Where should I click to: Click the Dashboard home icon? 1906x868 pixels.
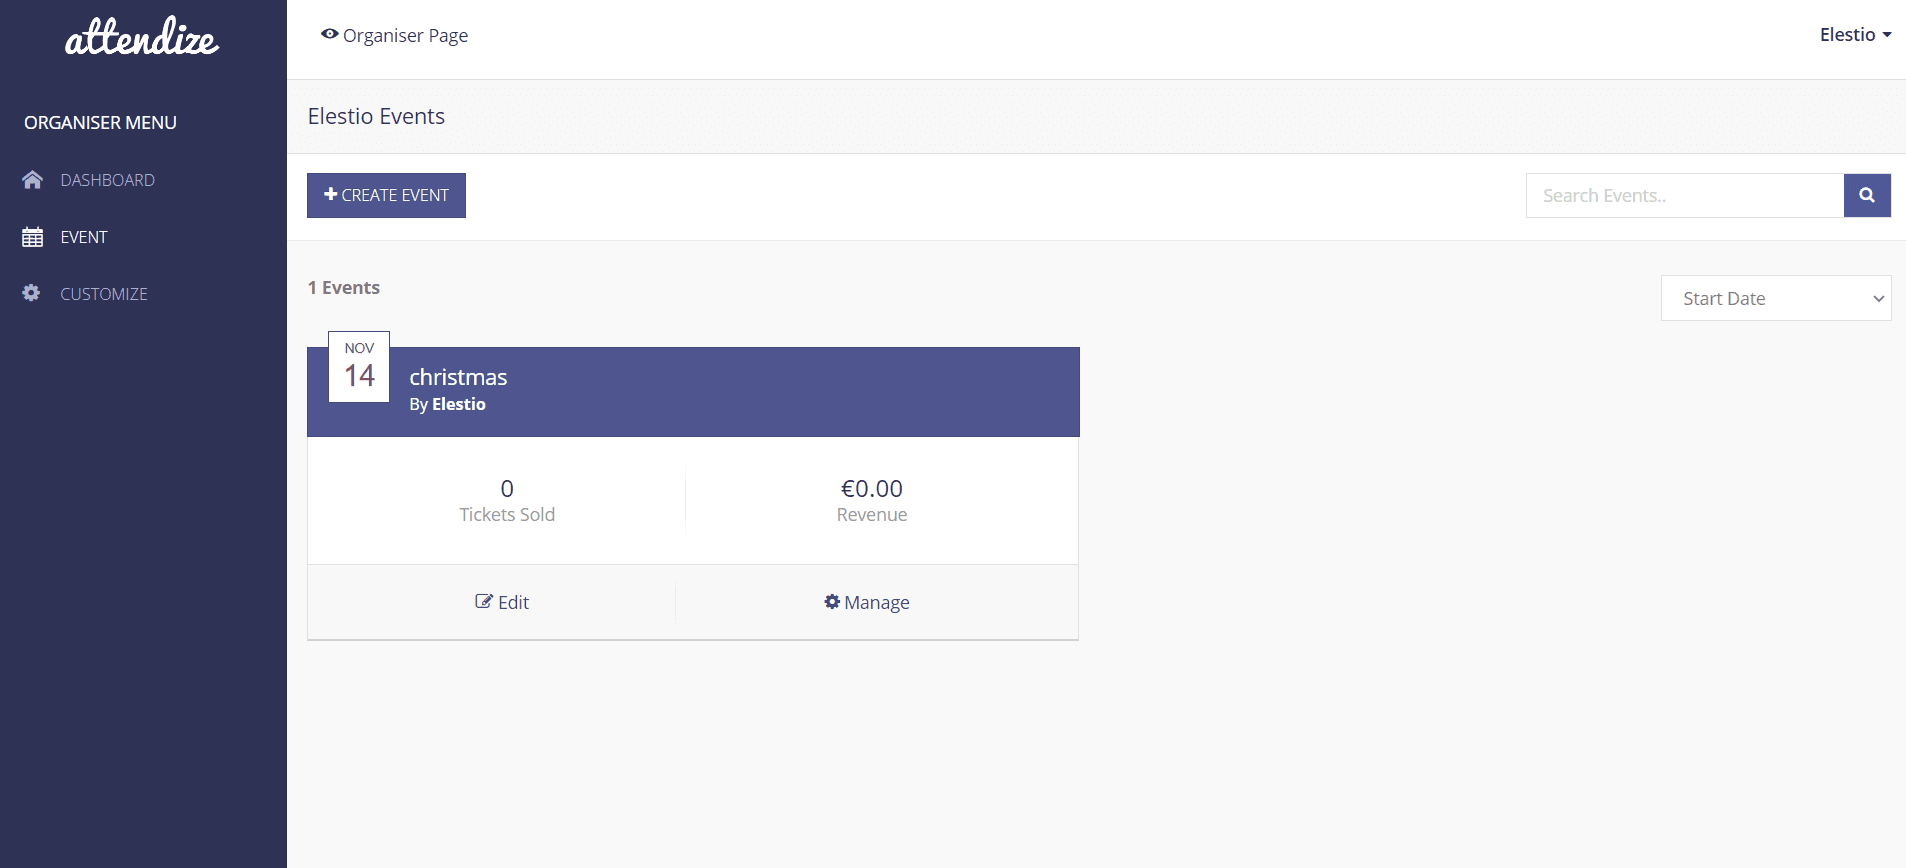(32, 180)
